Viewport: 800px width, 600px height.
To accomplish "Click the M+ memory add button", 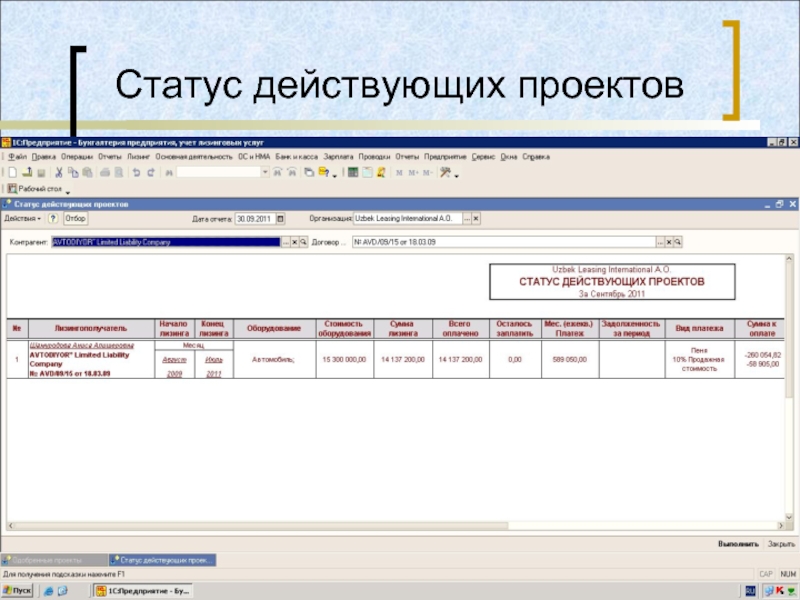I will point(413,173).
